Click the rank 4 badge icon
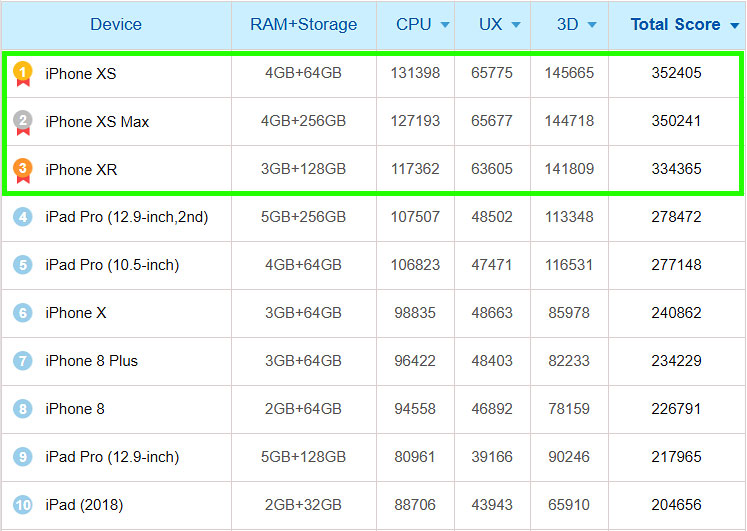Screen dimensions: 747x531 tap(22, 217)
